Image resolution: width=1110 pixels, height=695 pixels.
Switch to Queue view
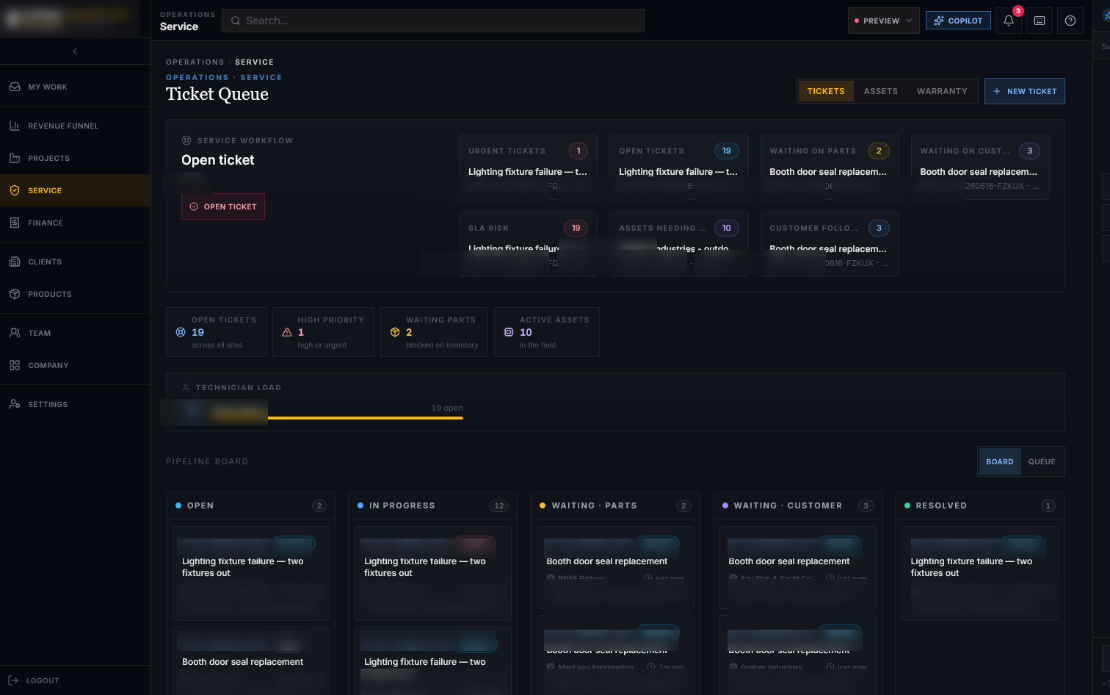pyautogui.click(x=1041, y=461)
